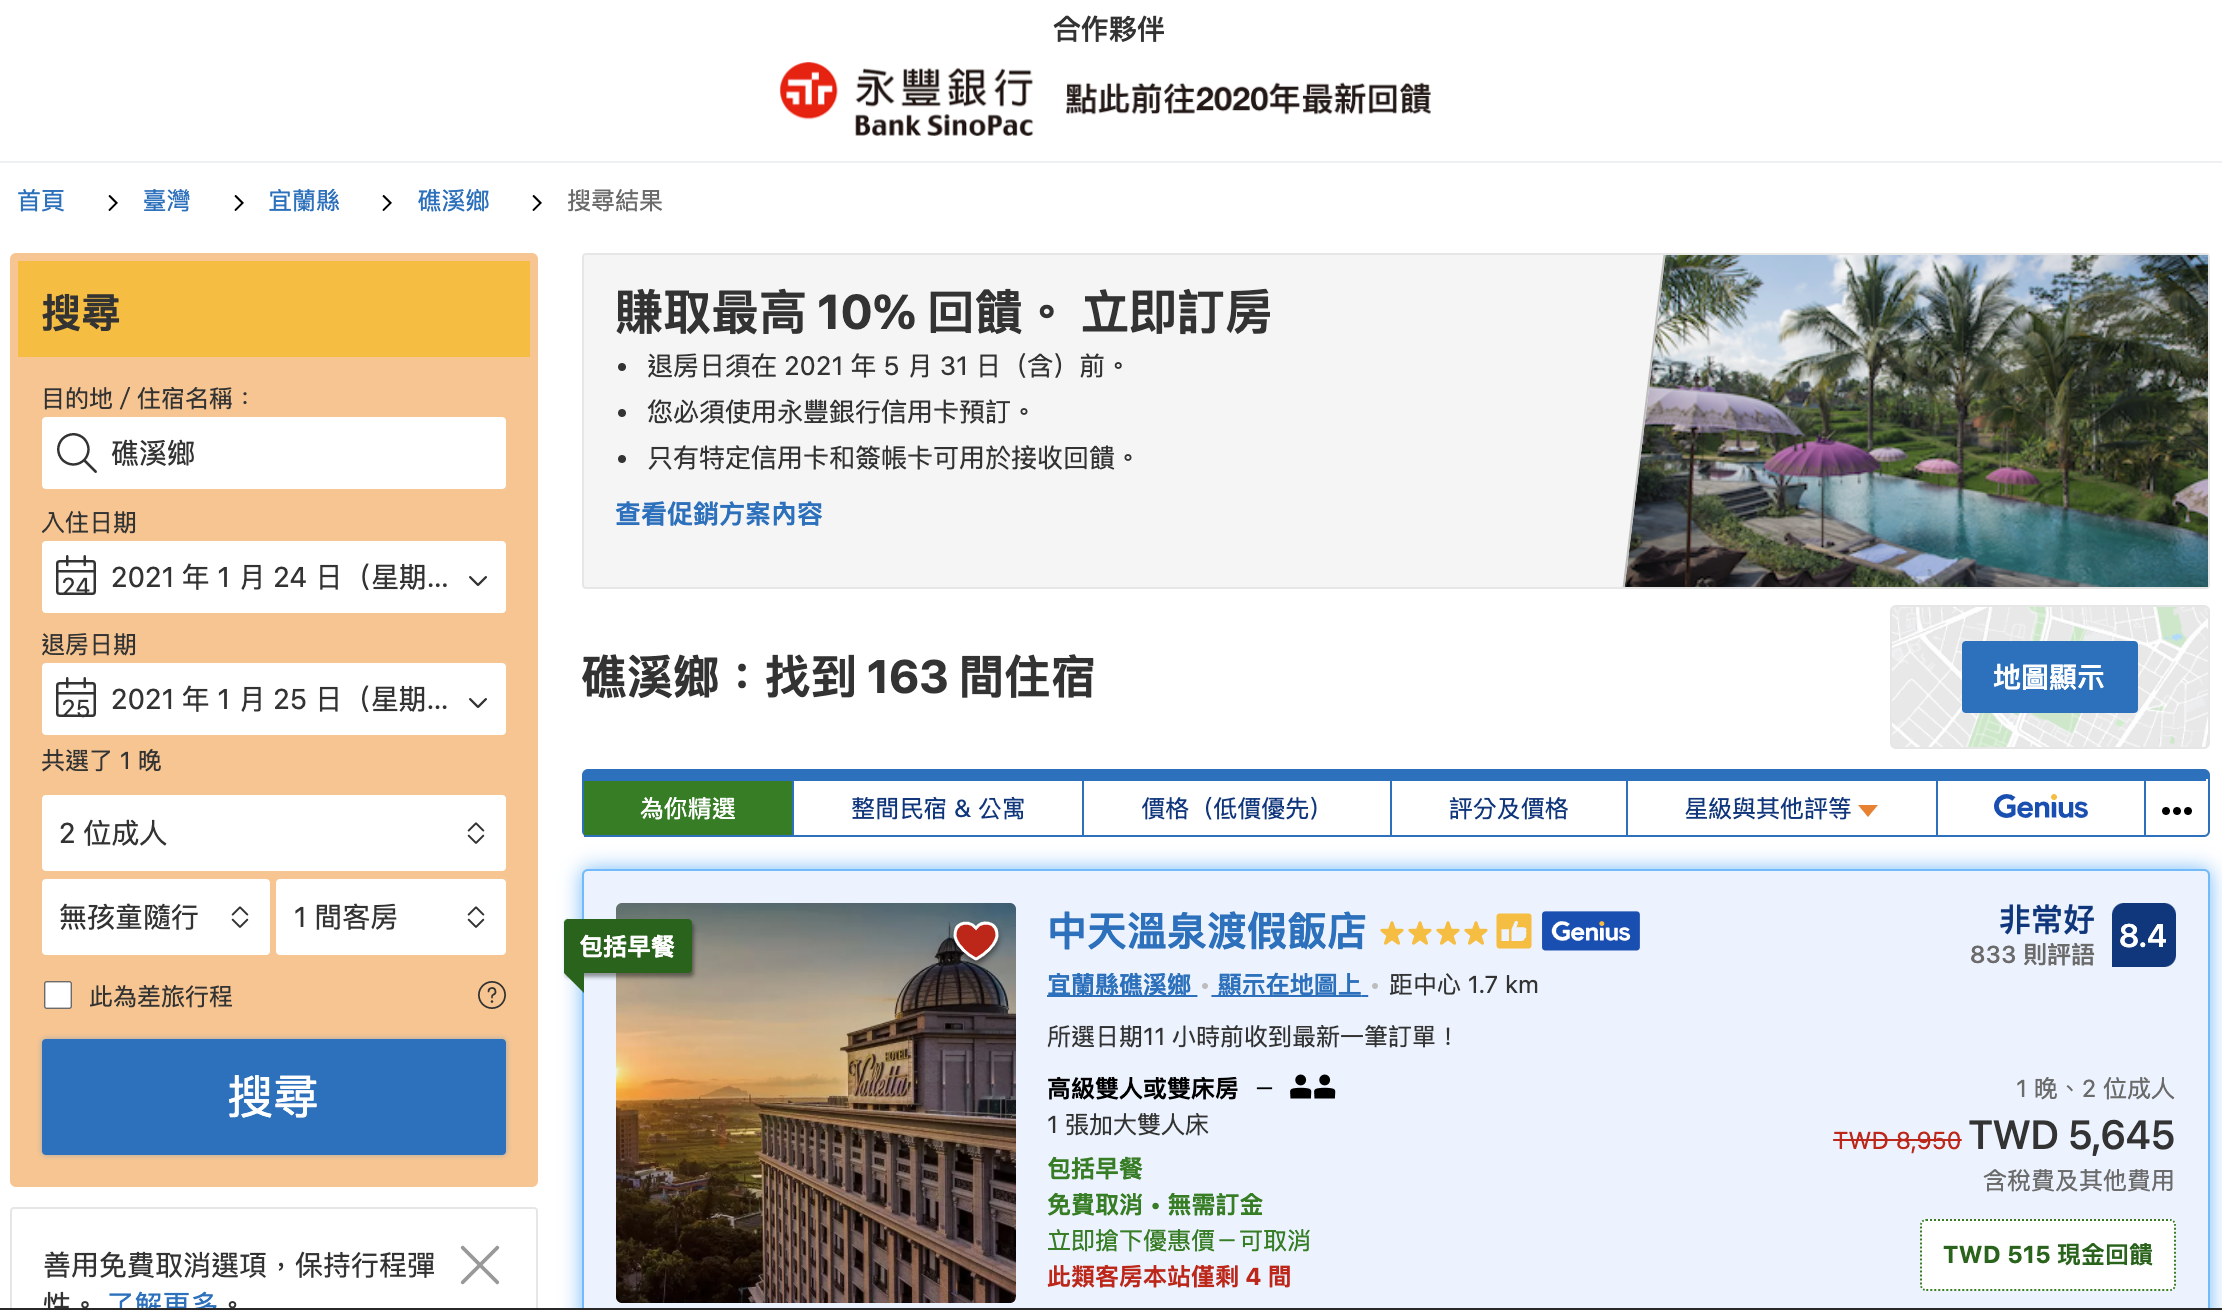The image size is (2222, 1310).
Task: Open the 中天溫泉渡假飯店 hotel title link
Action: tap(1207, 932)
